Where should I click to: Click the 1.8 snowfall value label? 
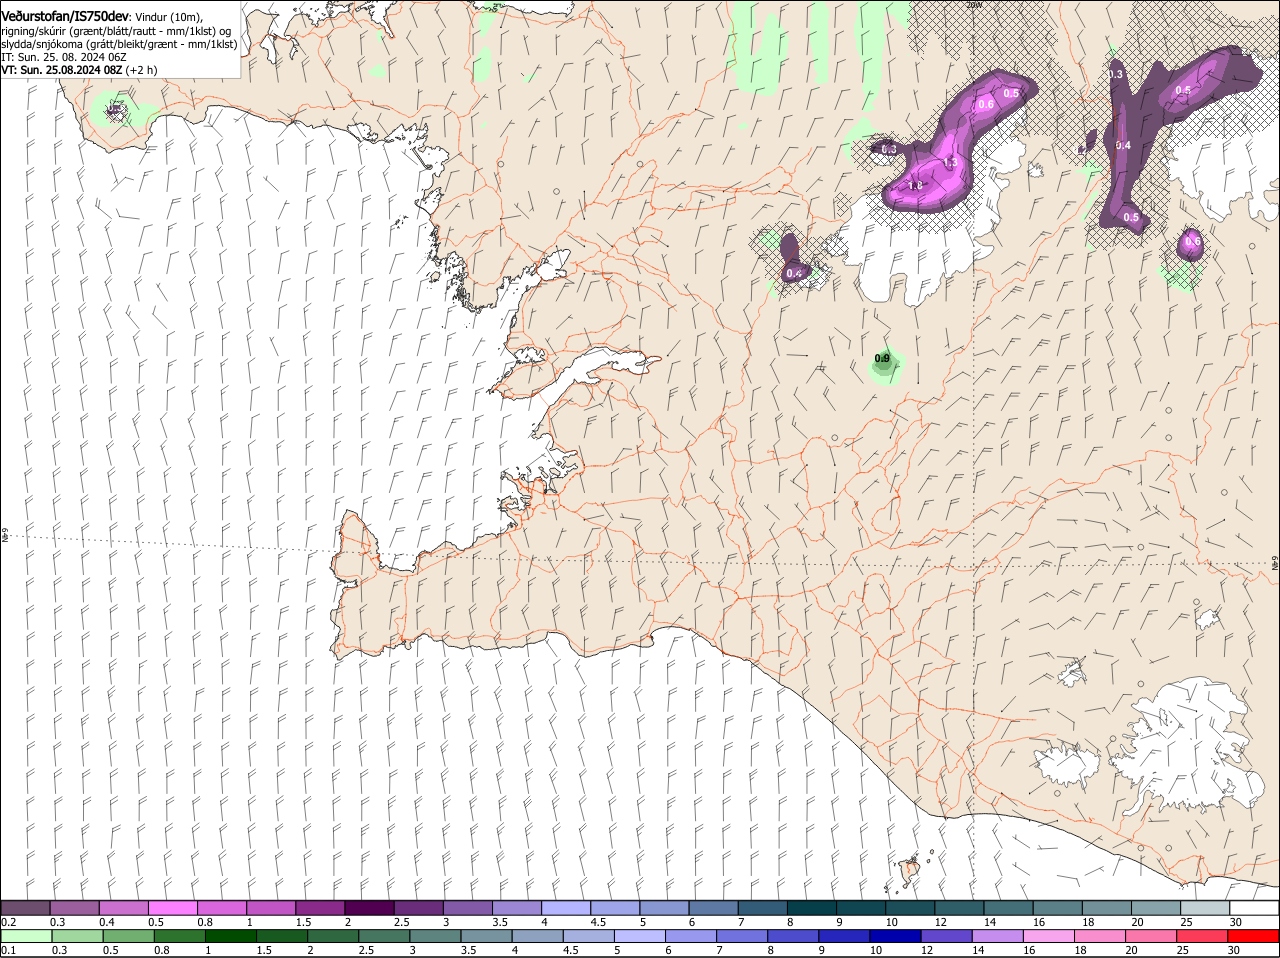[915, 186]
